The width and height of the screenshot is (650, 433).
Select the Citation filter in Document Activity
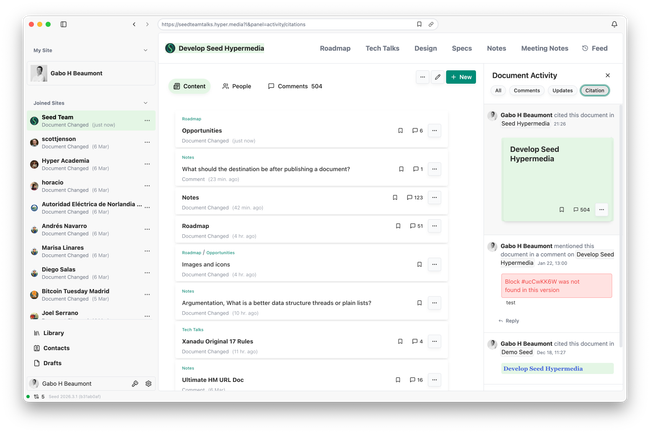594,90
